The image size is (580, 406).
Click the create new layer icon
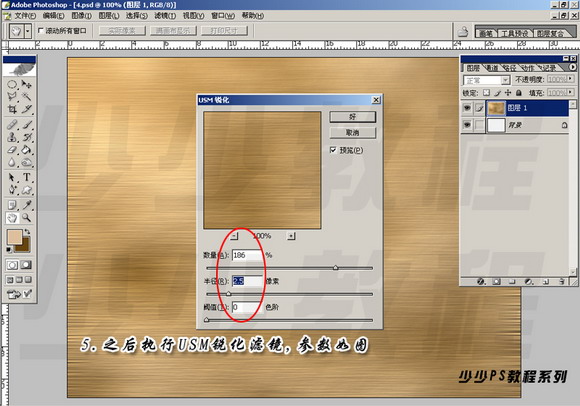pyautogui.click(x=546, y=282)
